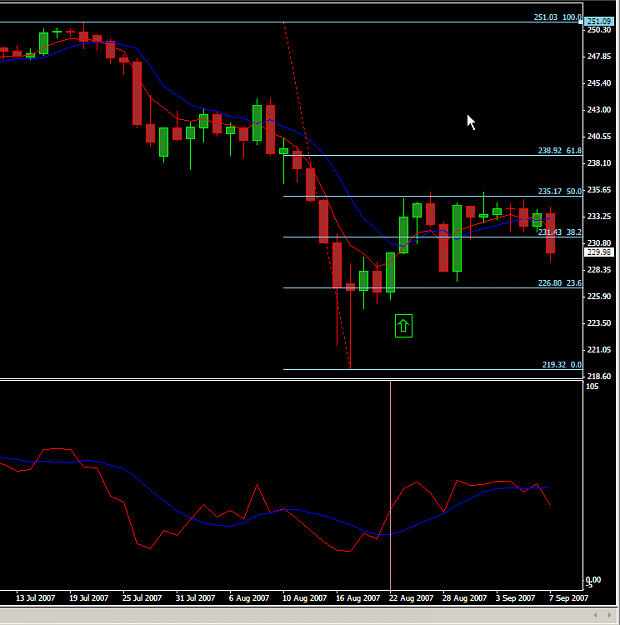Select the dotted red Fibonacci trend line
Screen dimensions: 620x625
(317, 195)
